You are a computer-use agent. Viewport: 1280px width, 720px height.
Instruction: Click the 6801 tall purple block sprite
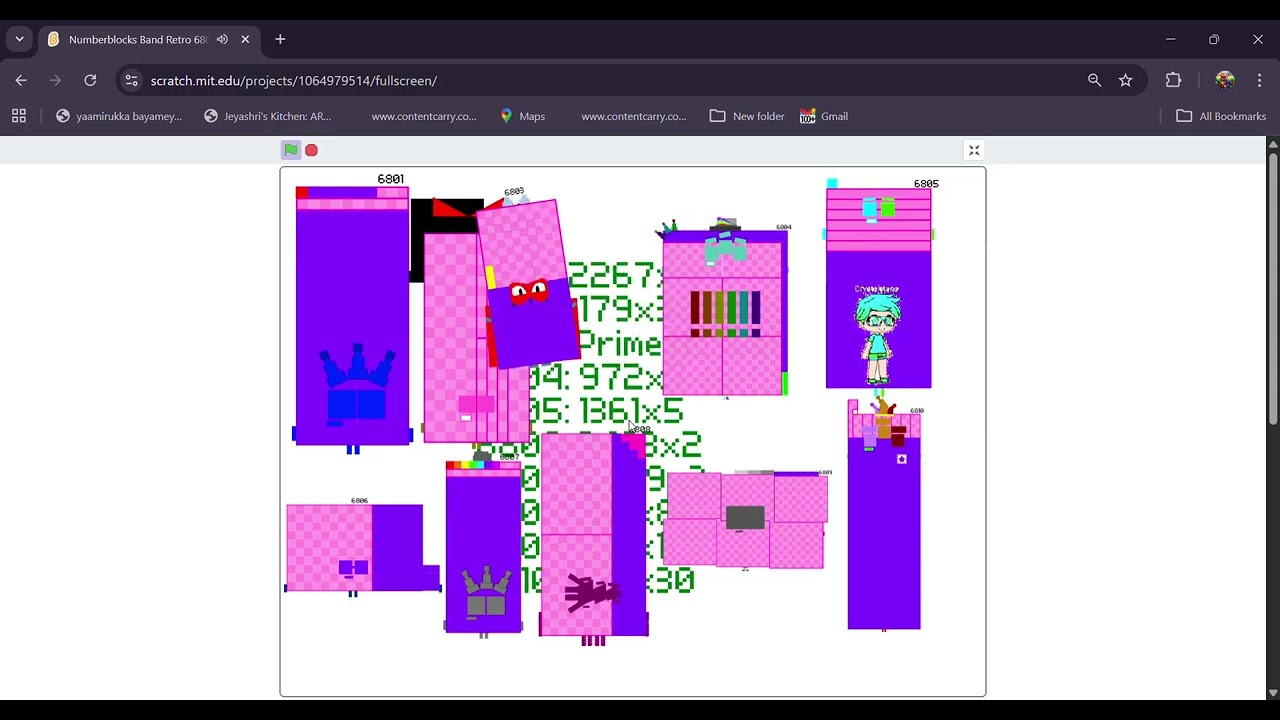coord(352,315)
